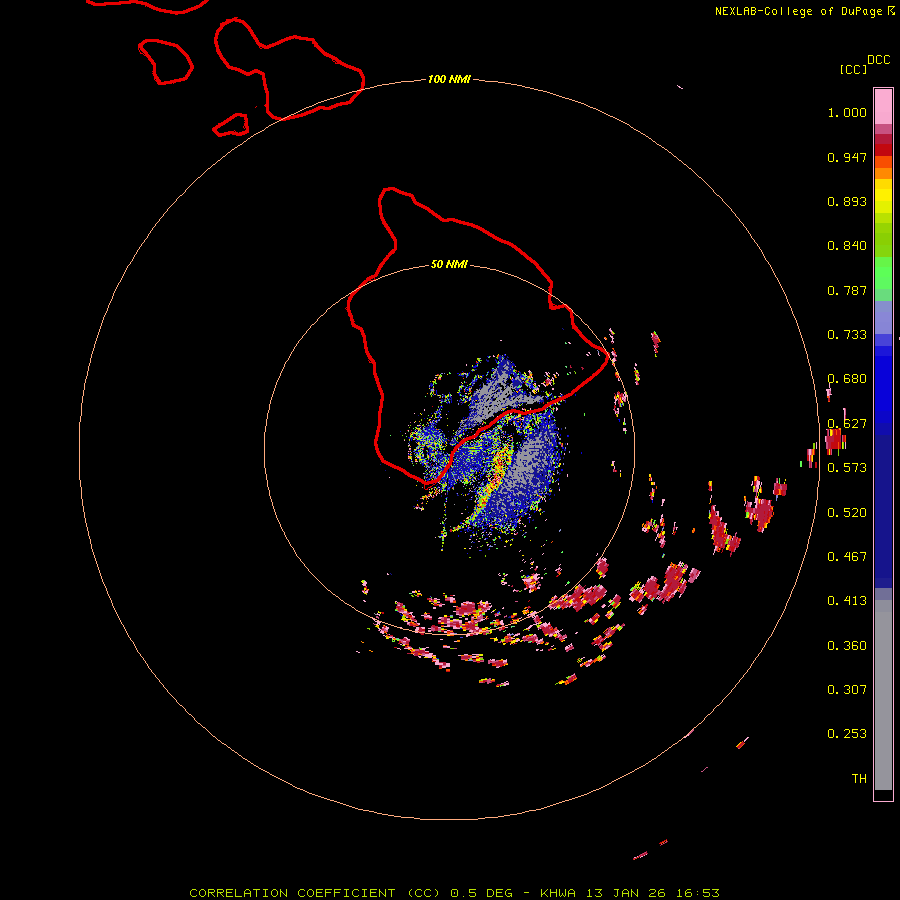Click the 0.893 scale value
Image resolution: width=900 pixels, height=900 pixels.
pyautogui.click(x=847, y=201)
